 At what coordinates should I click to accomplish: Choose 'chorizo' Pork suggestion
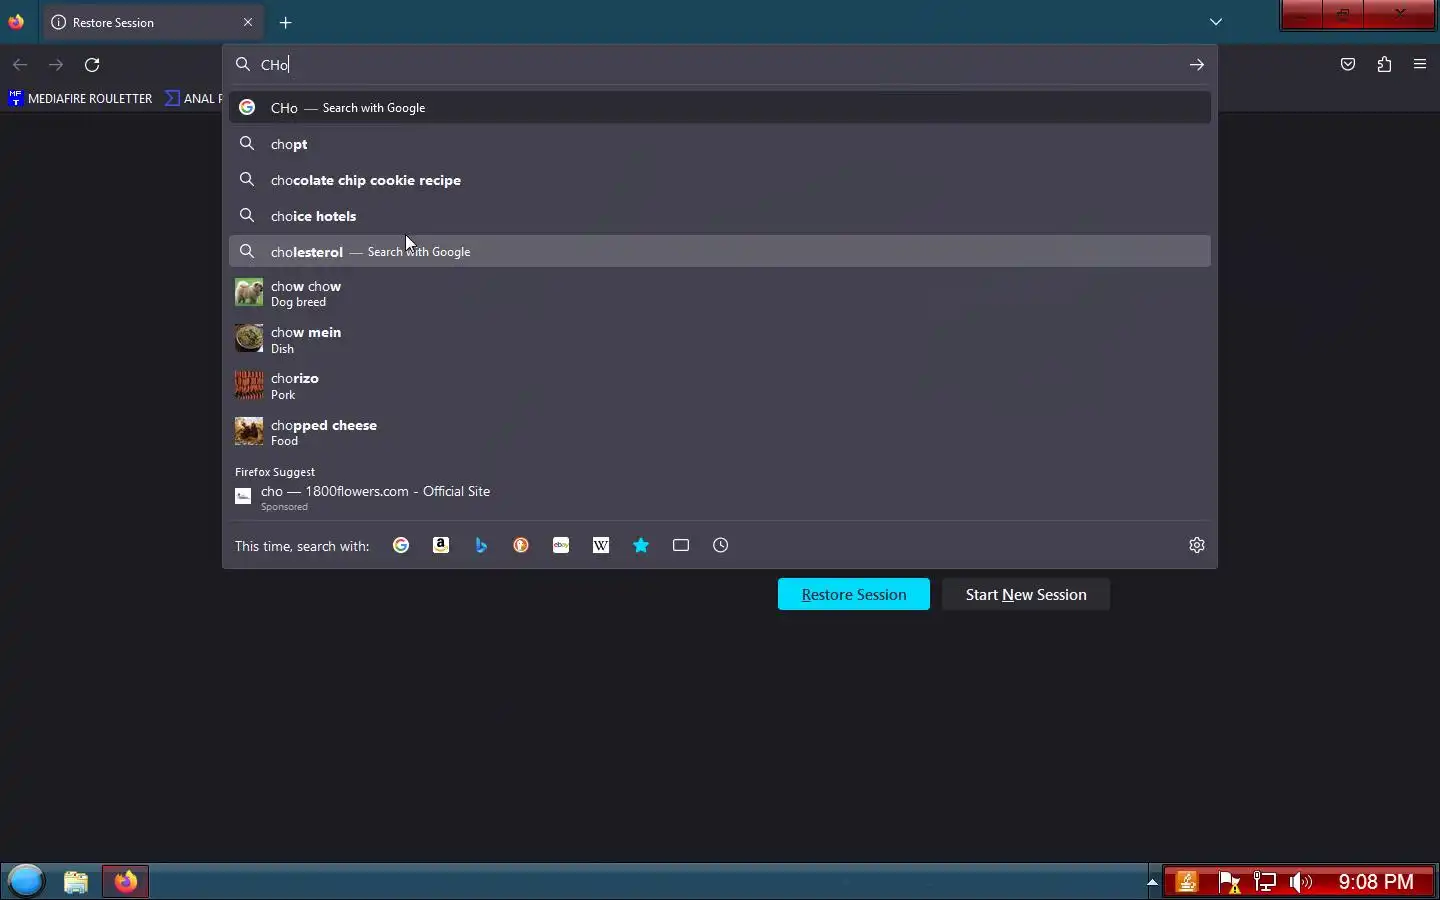720,386
